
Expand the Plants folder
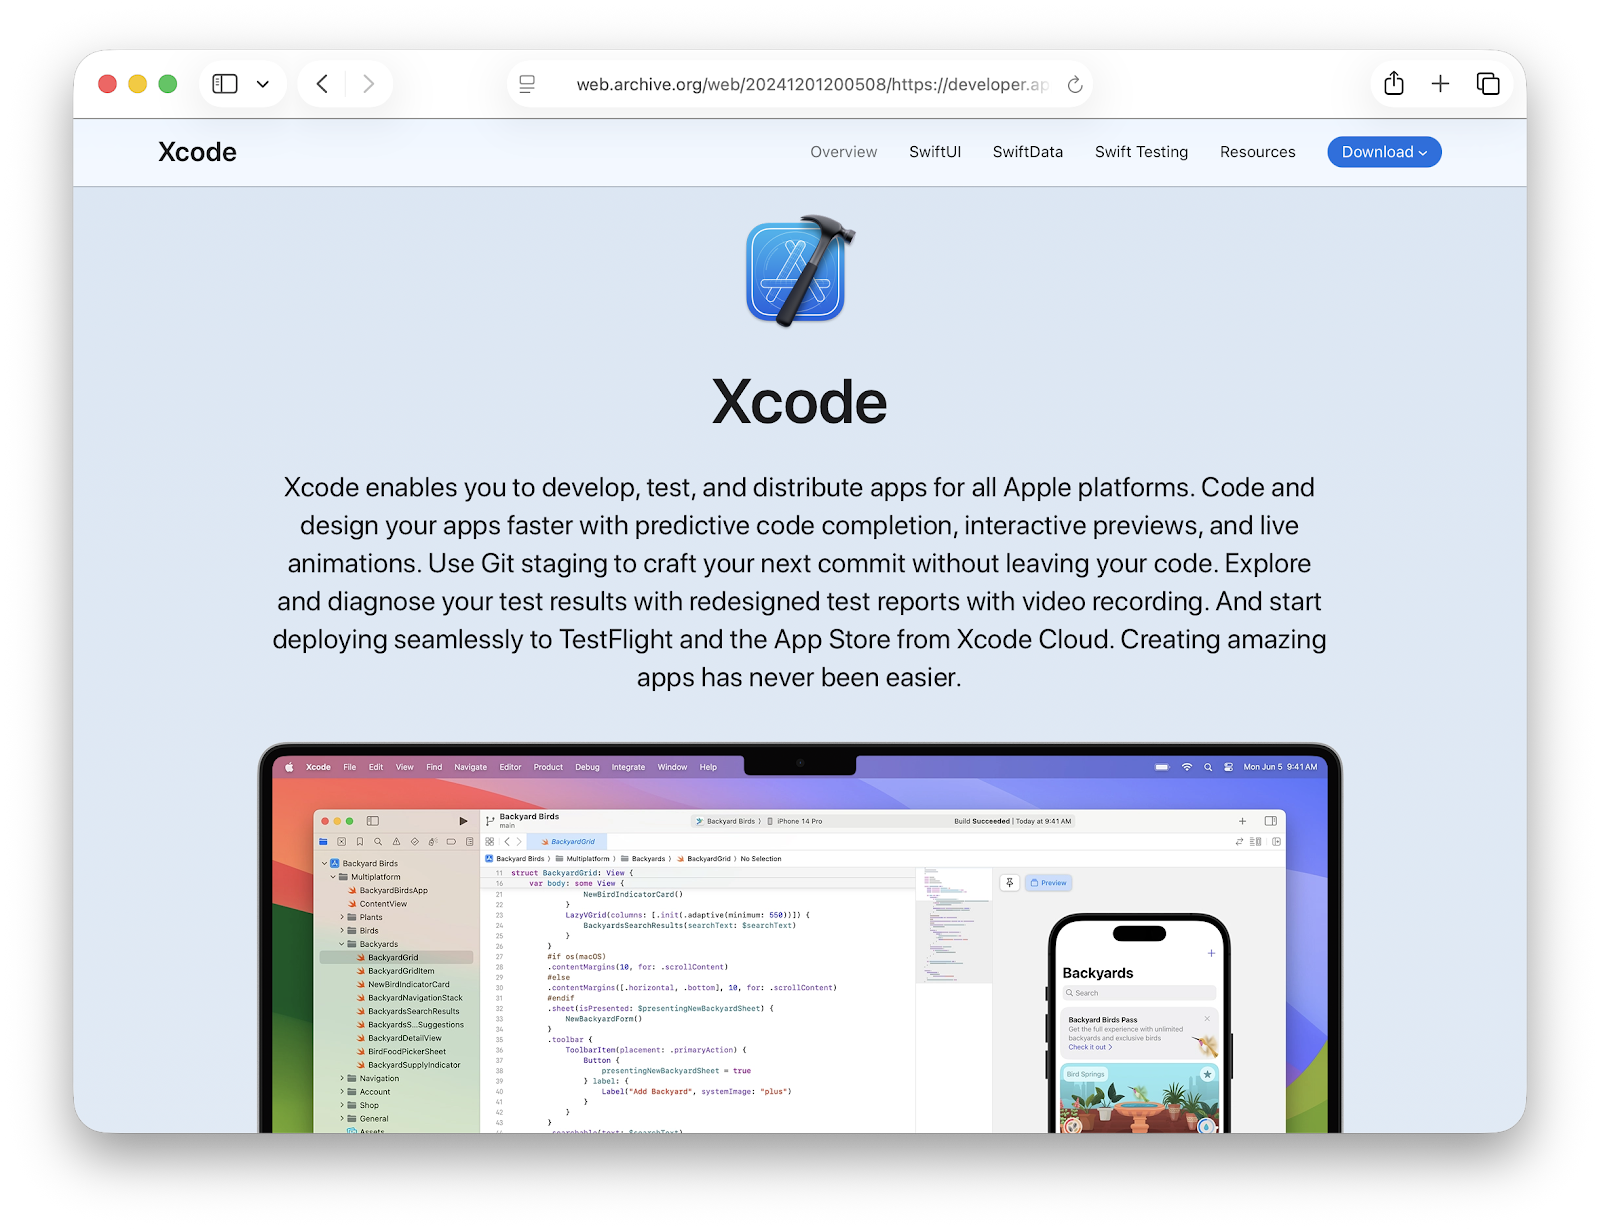[342, 917]
